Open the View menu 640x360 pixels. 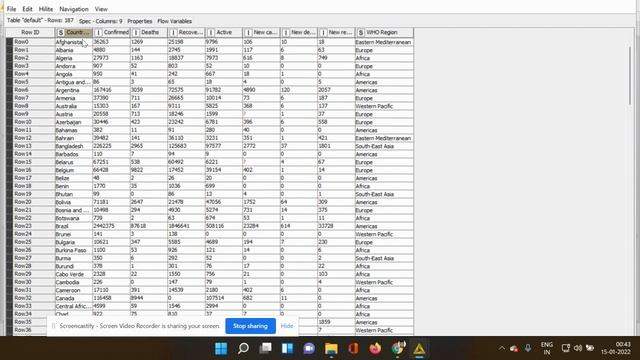[101, 9]
